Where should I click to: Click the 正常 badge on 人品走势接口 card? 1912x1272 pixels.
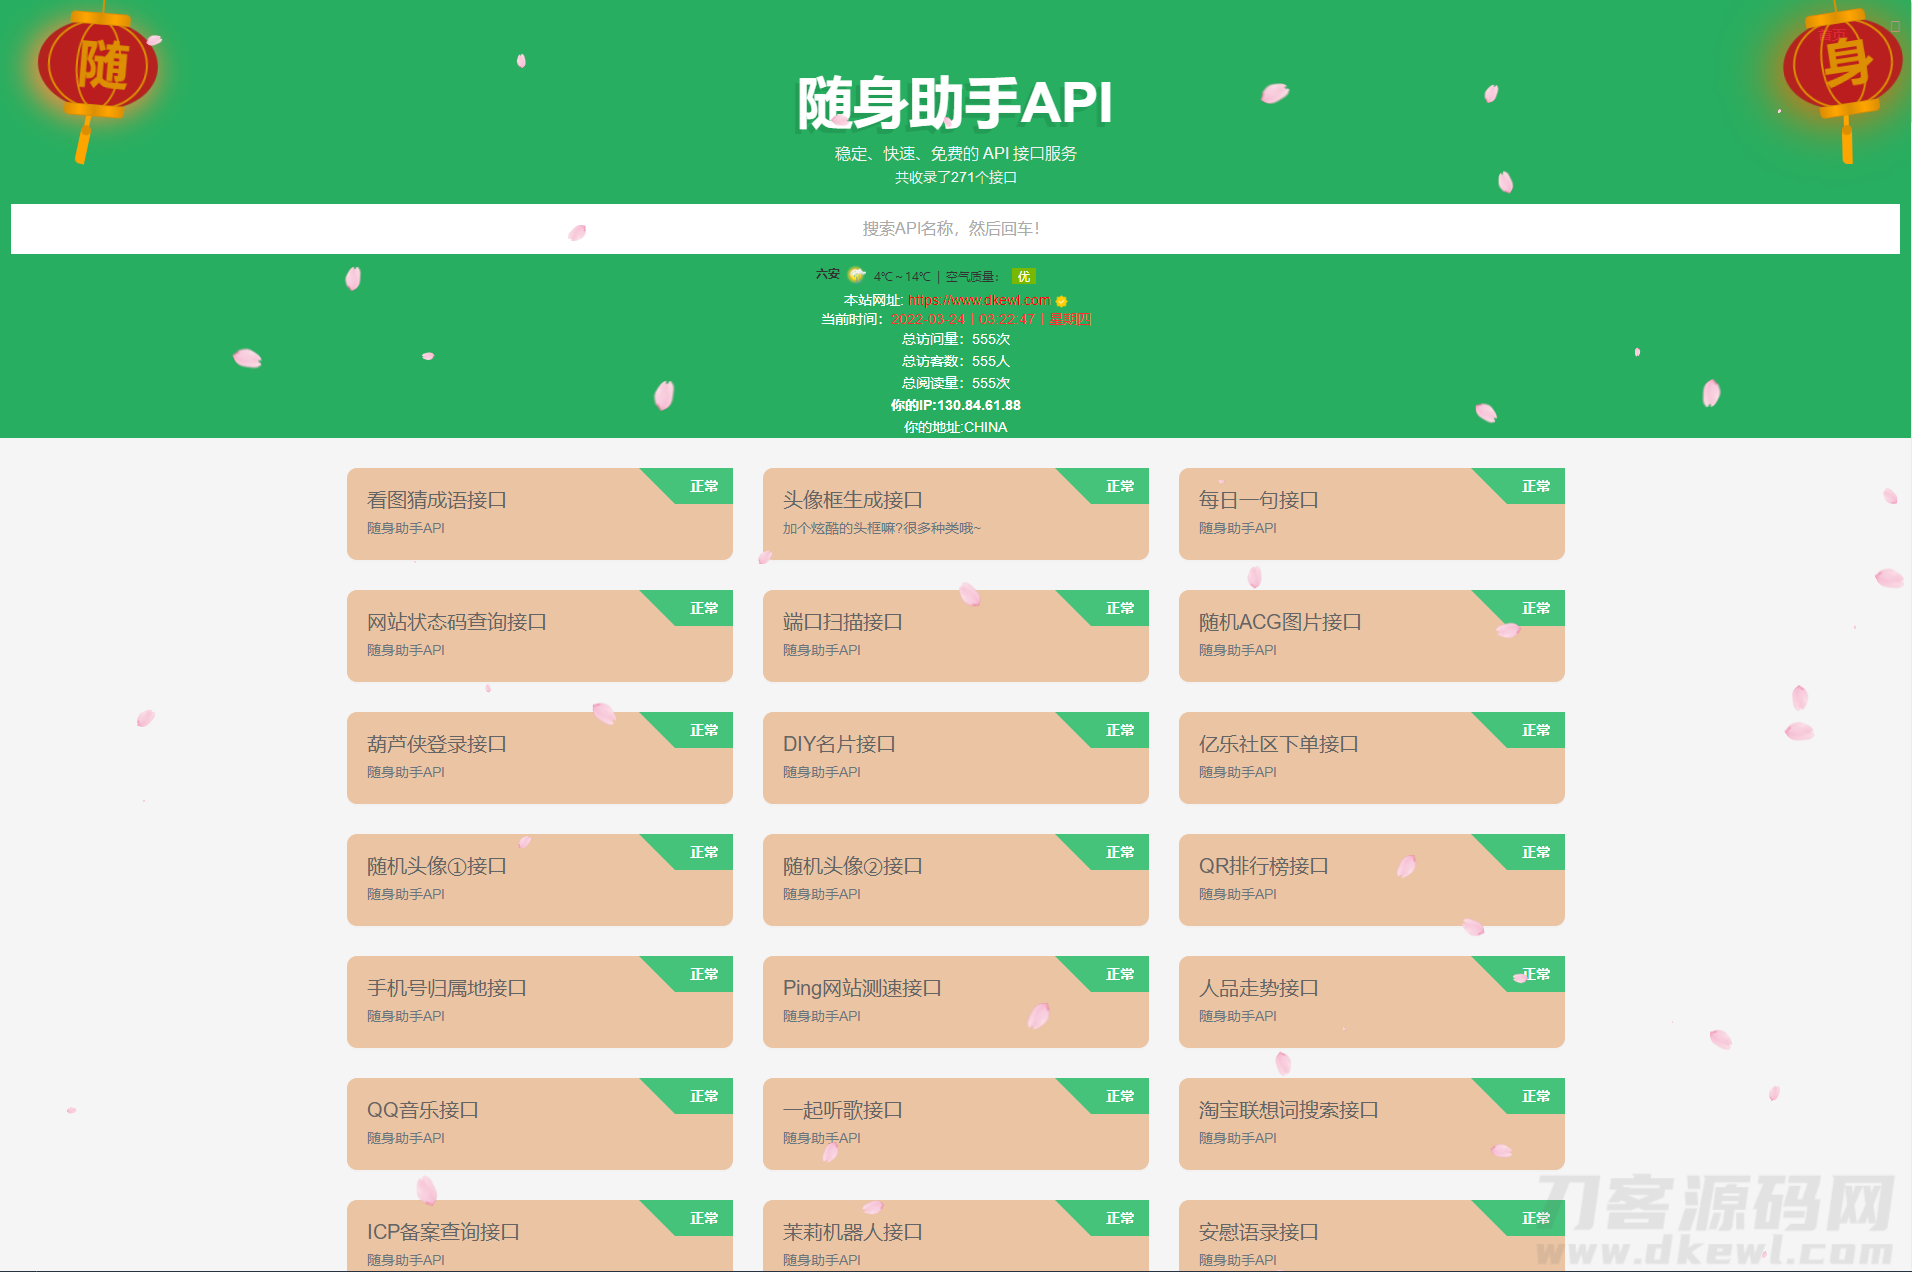click(x=1535, y=974)
